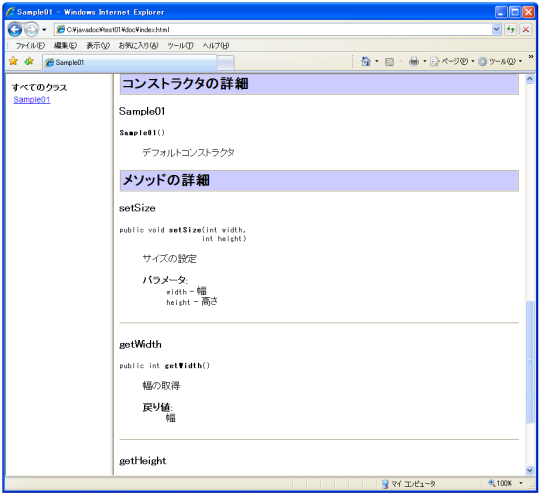
Task: Click the パラメータ: label
Action: [165, 280]
